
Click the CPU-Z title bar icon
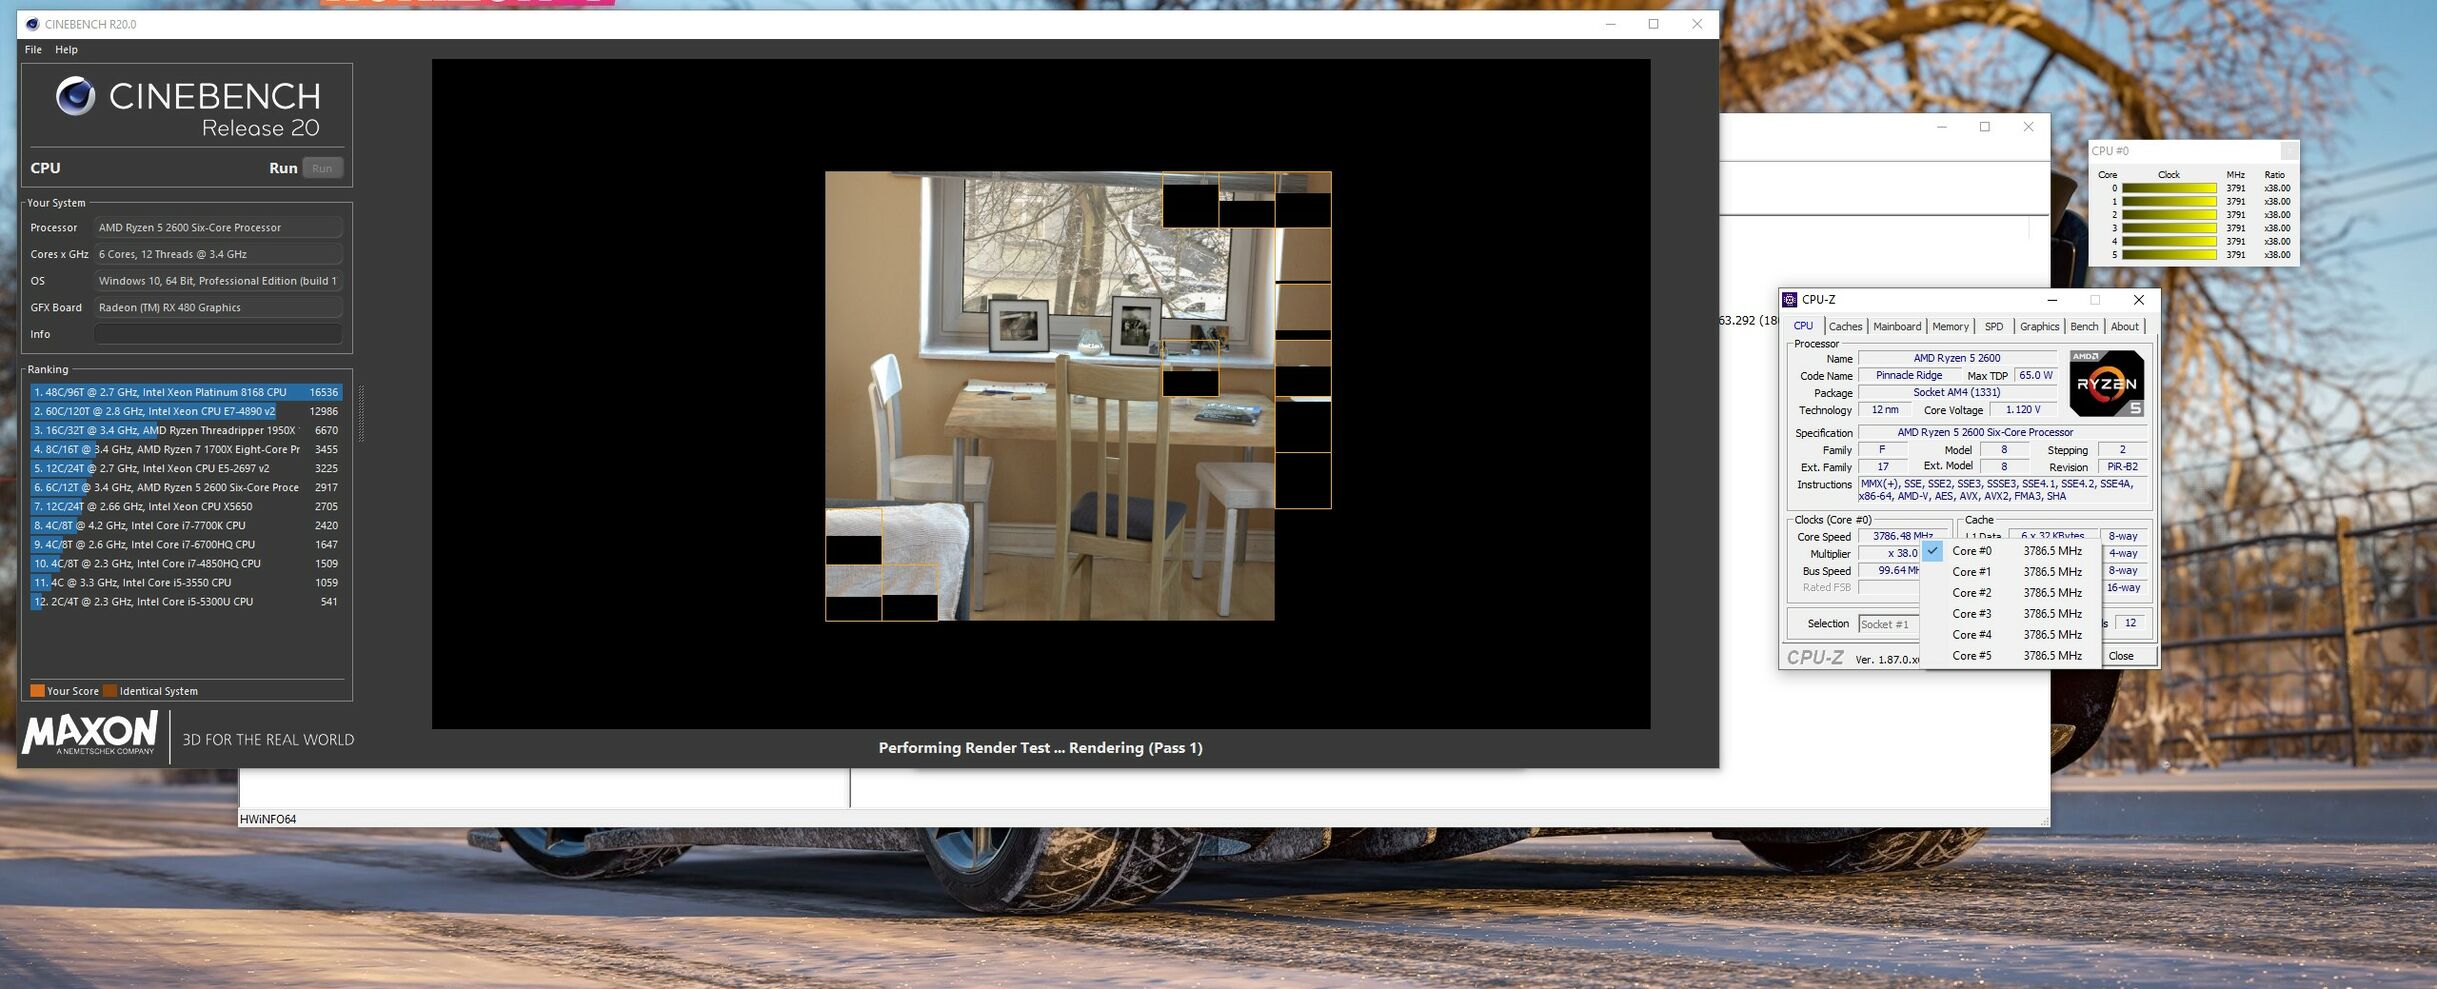(1790, 300)
